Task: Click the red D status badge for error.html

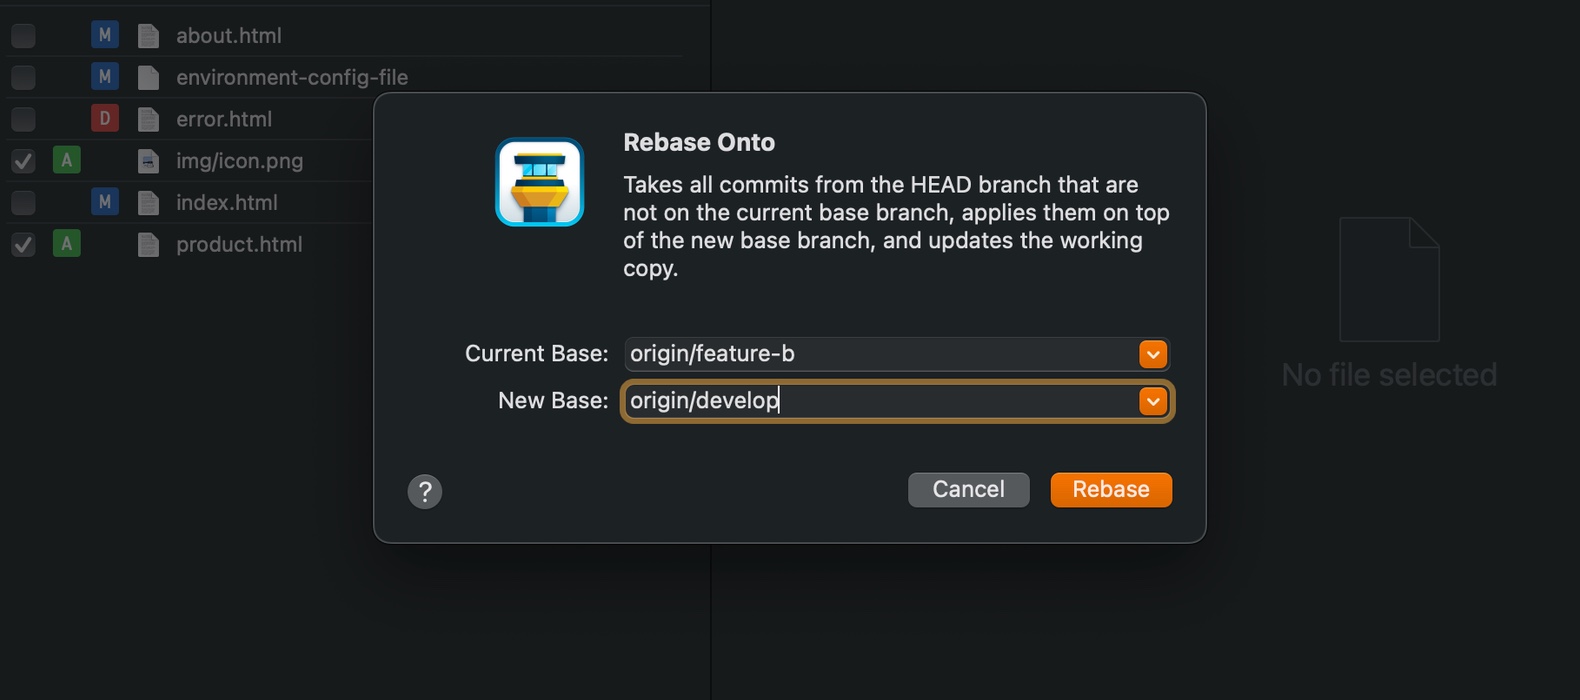Action: pos(104,119)
